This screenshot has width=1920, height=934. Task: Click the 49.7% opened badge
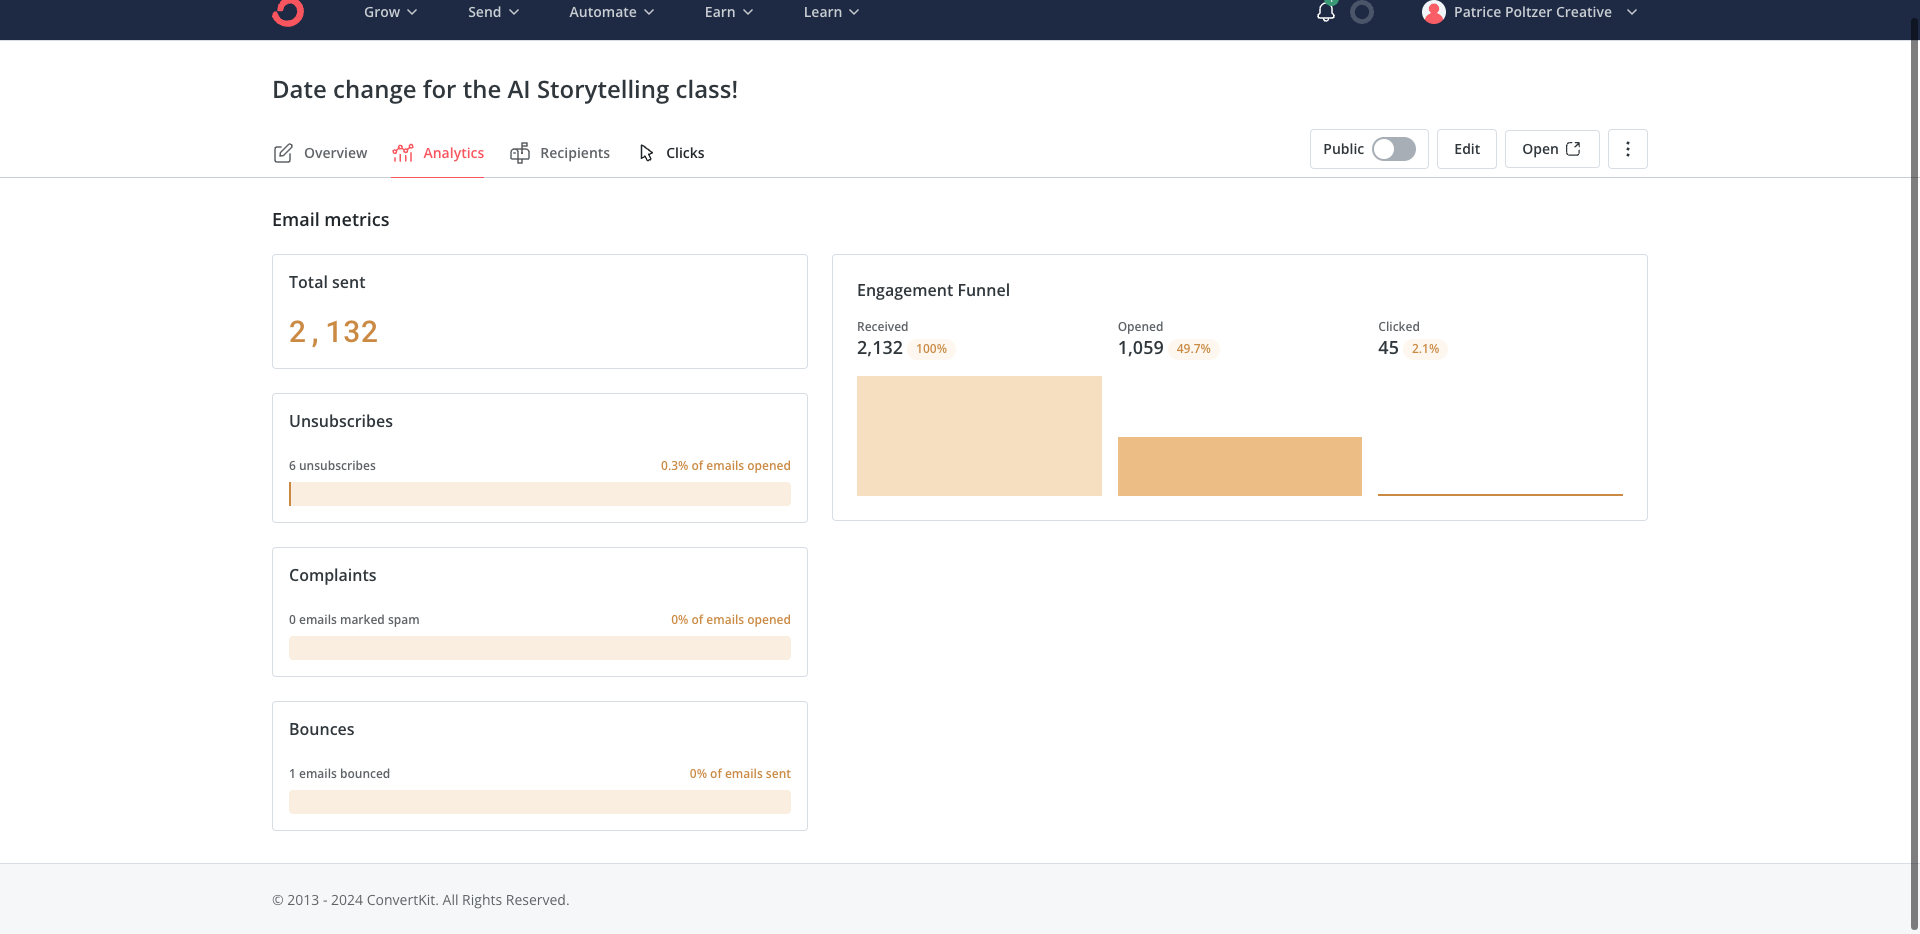[x=1193, y=349]
